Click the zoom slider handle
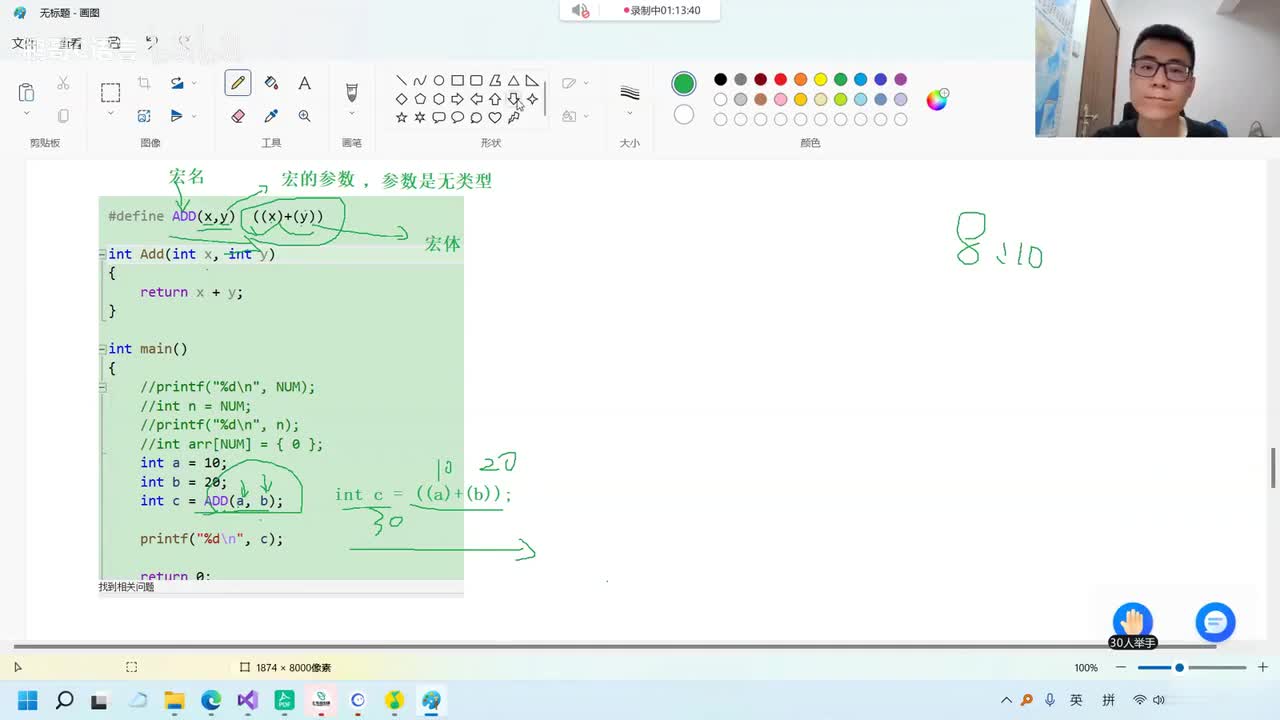This screenshot has height=720, width=1280. [1179, 667]
